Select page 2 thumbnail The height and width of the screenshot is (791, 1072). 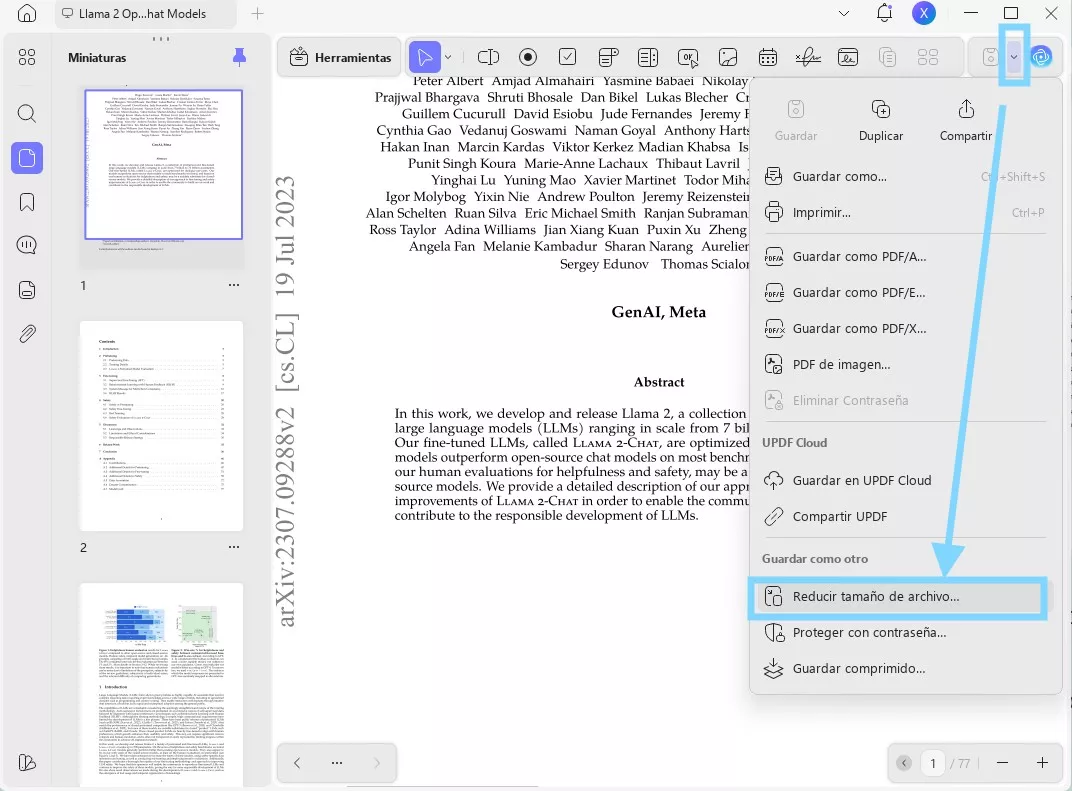[161, 425]
